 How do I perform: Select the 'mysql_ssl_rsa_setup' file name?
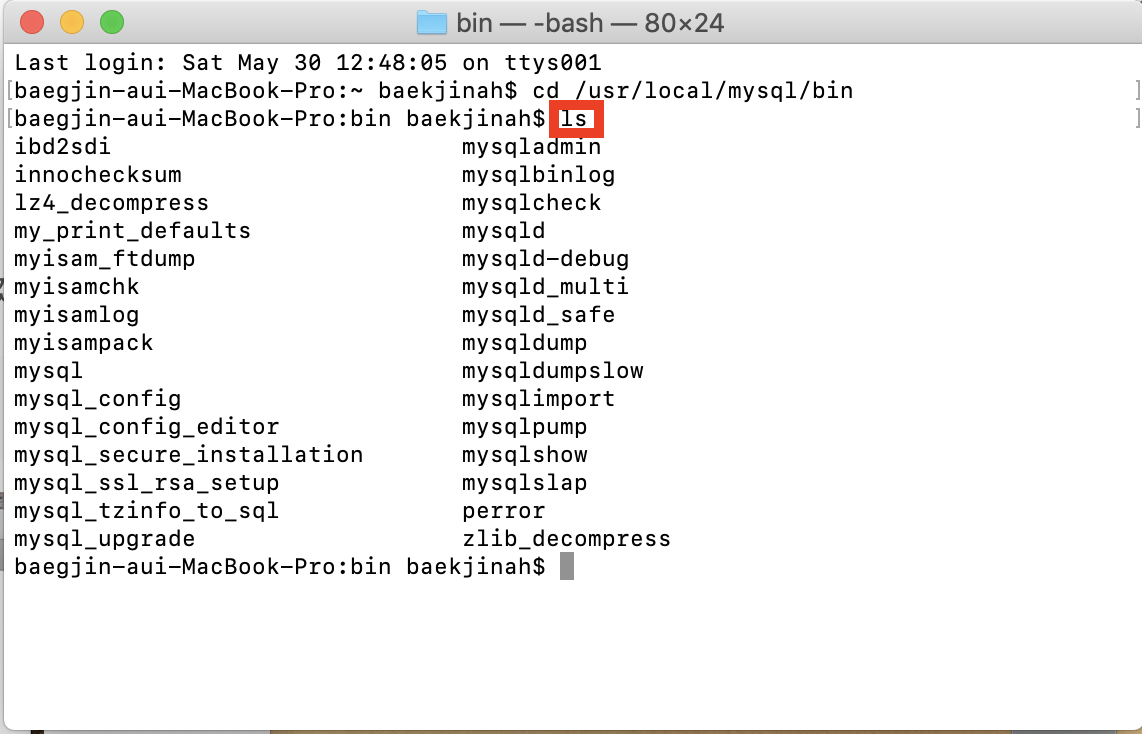[146, 483]
